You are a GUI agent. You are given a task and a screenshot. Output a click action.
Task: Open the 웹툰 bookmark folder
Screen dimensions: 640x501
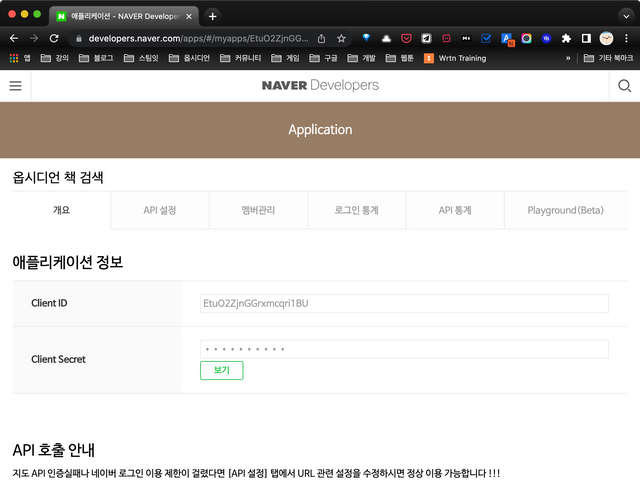tap(399, 58)
